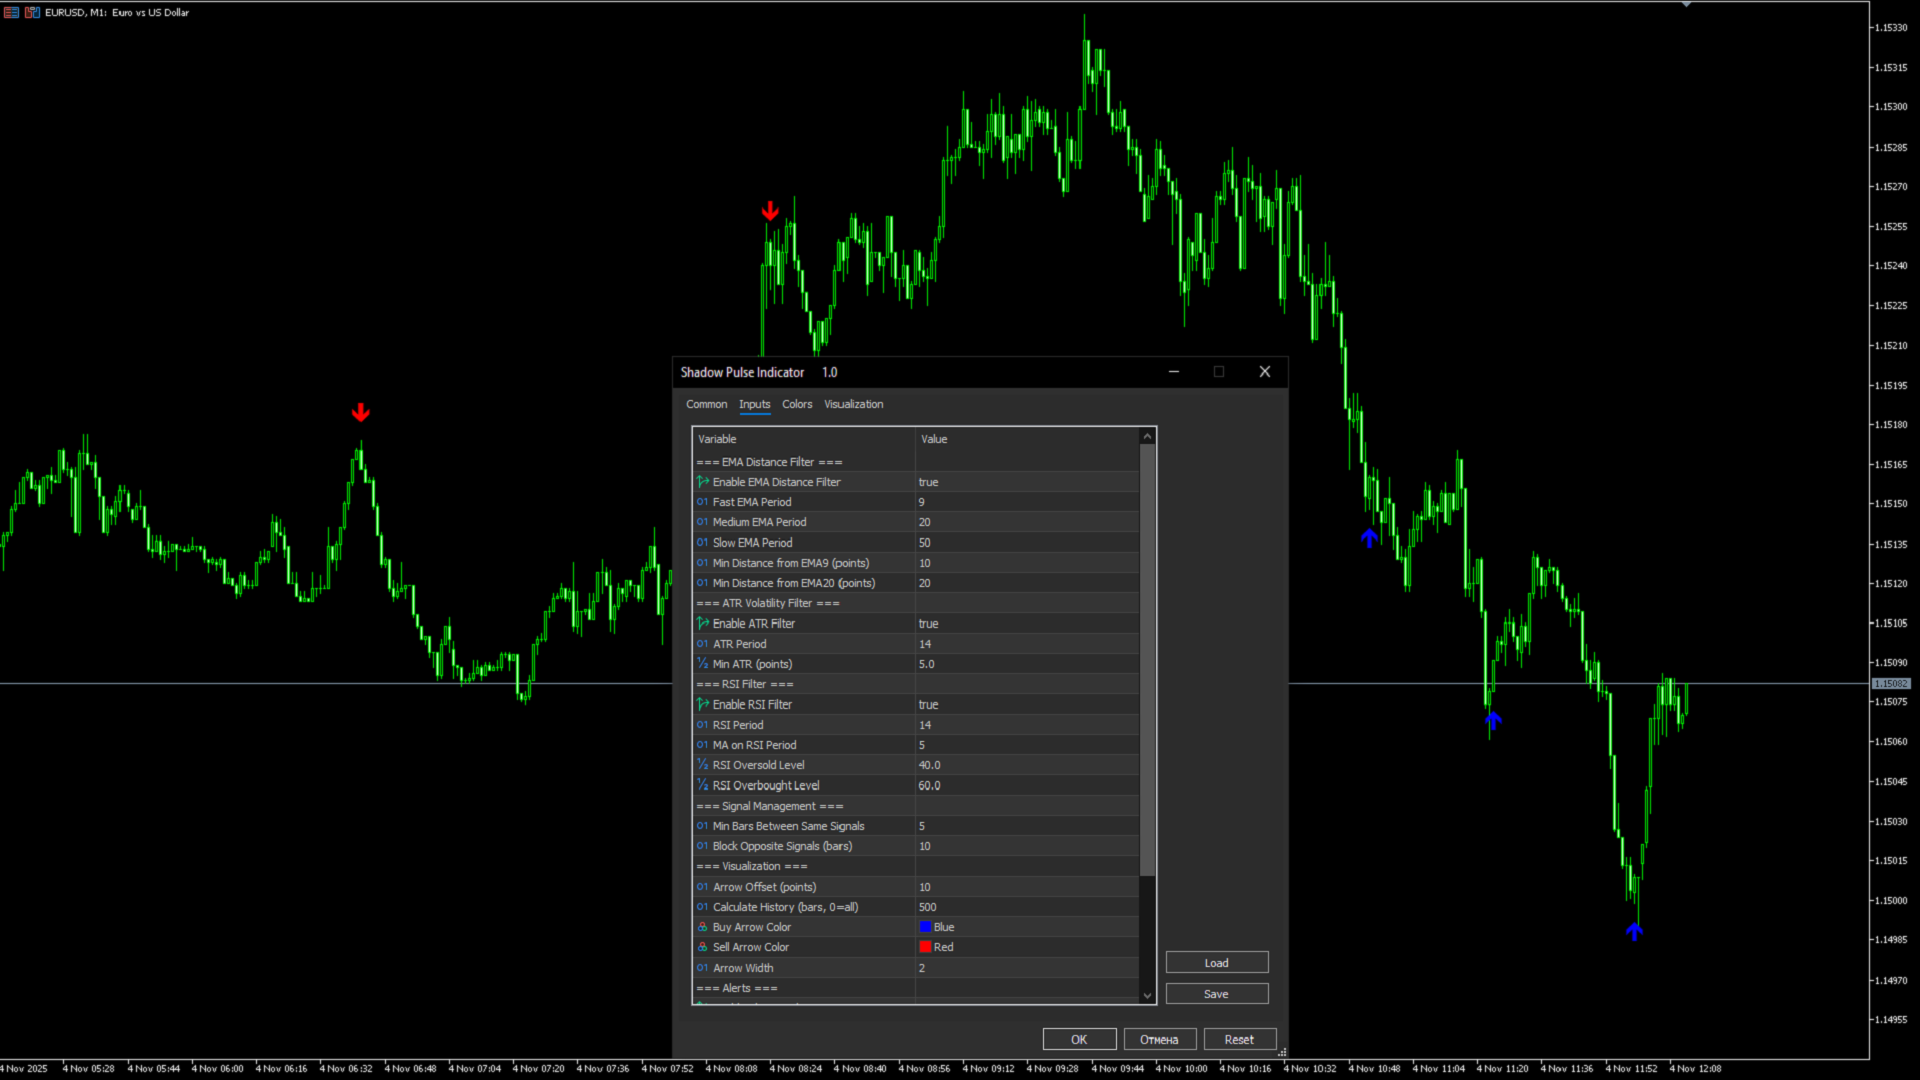
Task: Click the integer icon next to Fast EMA Period
Action: coord(703,502)
